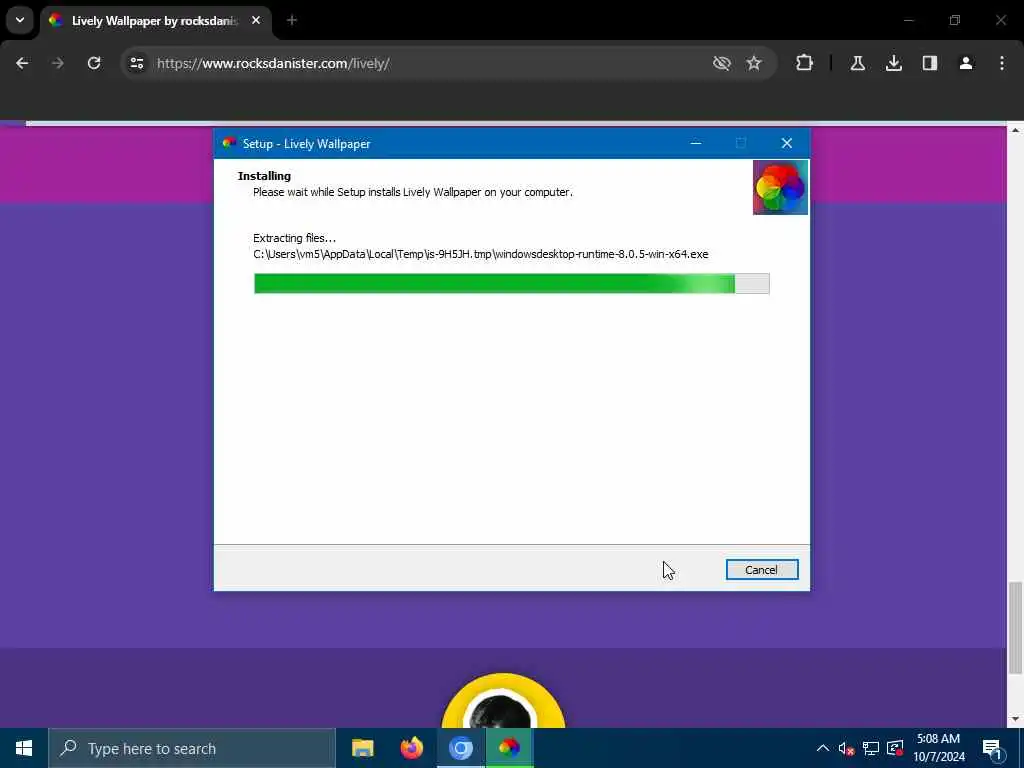
Task: Click the webpage vertical scrollbar thumb
Action: (x=1015, y=627)
